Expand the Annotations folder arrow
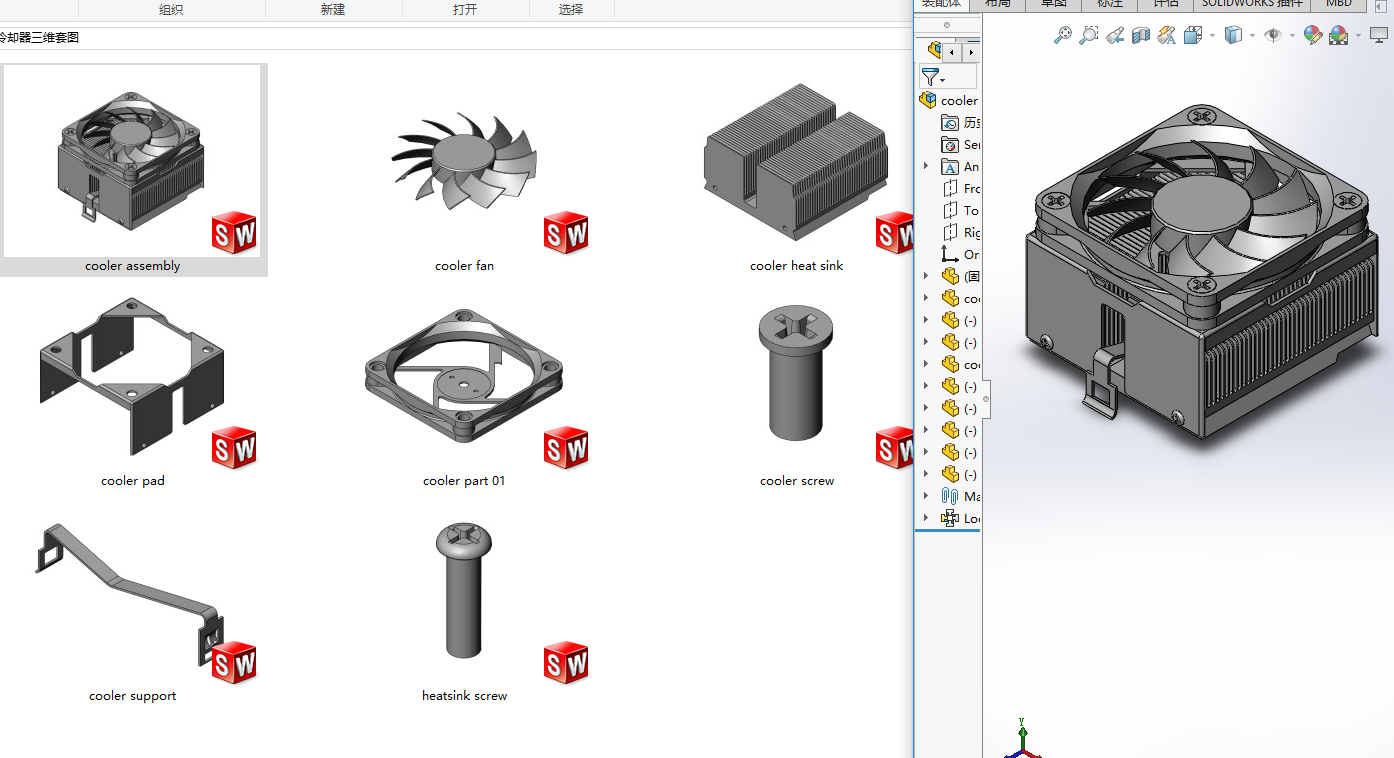The width and height of the screenshot is (1394, 758). point(926,167)
